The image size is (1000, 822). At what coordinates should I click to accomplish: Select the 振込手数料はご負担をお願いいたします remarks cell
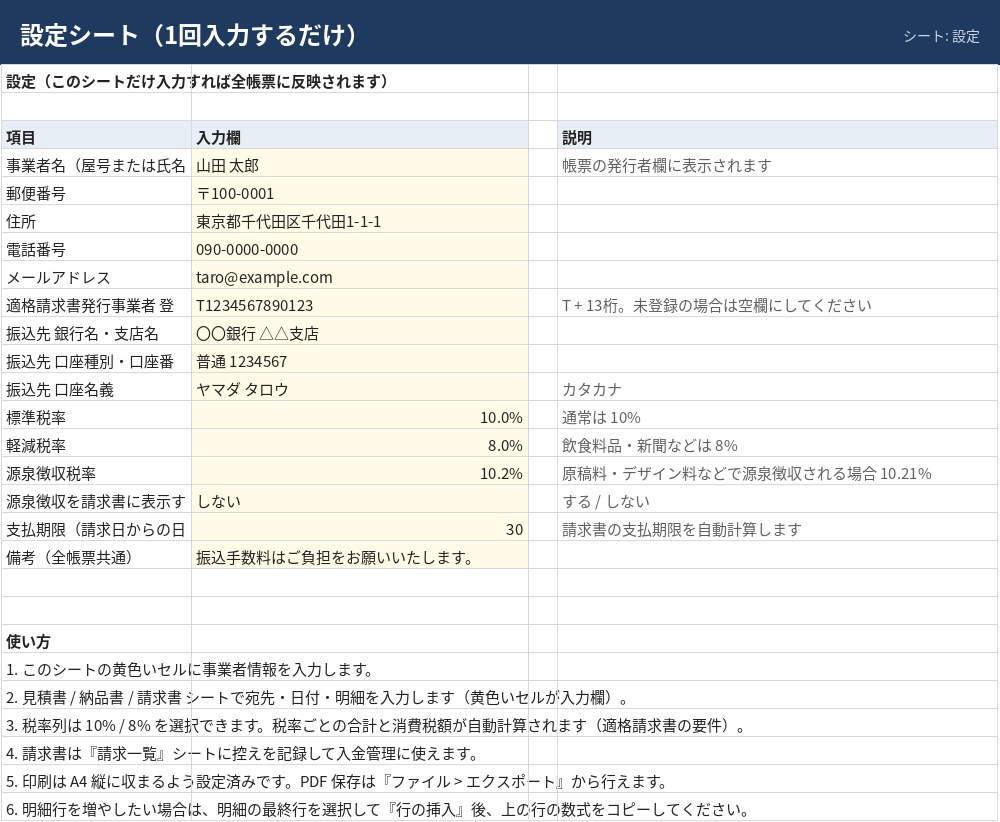point(360,556)
